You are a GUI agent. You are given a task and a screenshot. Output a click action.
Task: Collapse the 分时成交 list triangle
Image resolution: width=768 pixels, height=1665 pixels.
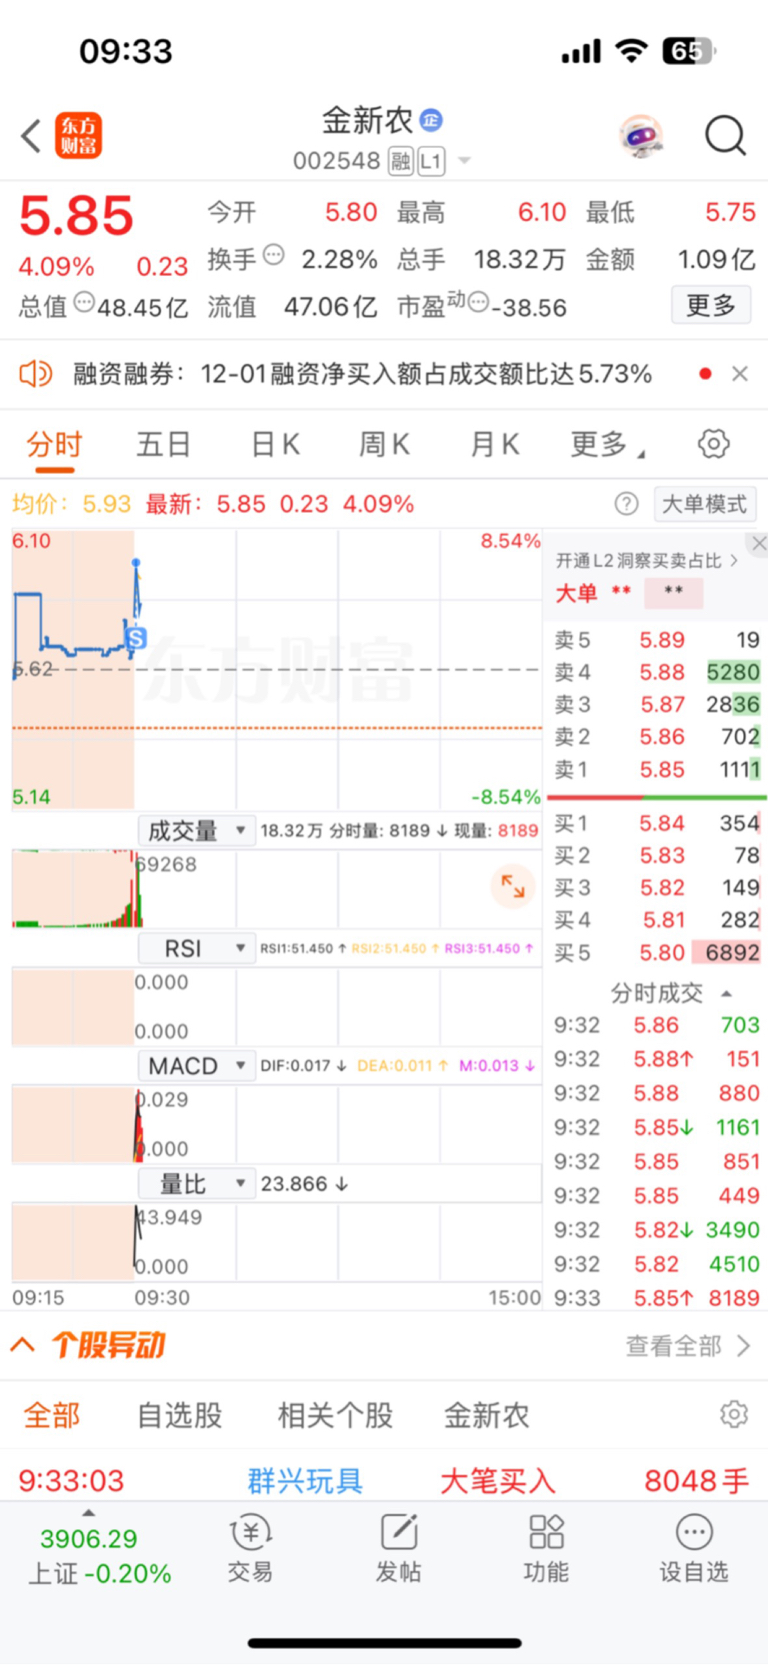[x=727, y=994]
